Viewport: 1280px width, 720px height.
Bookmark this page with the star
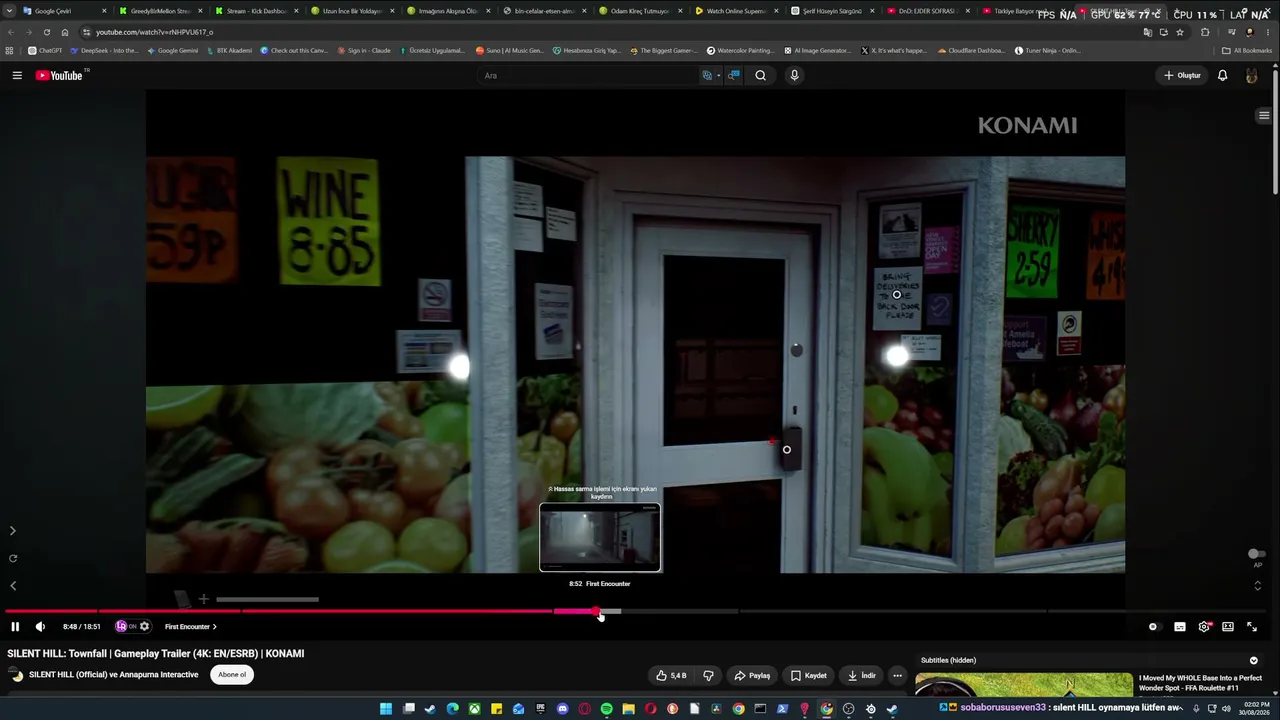coord(1180,32)
